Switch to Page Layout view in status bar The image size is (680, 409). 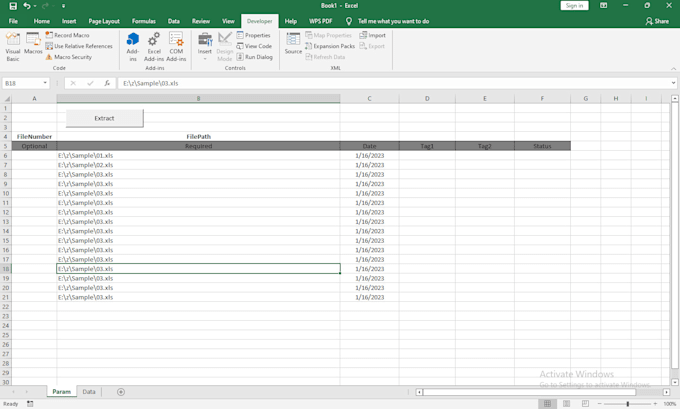coord(566,404)
